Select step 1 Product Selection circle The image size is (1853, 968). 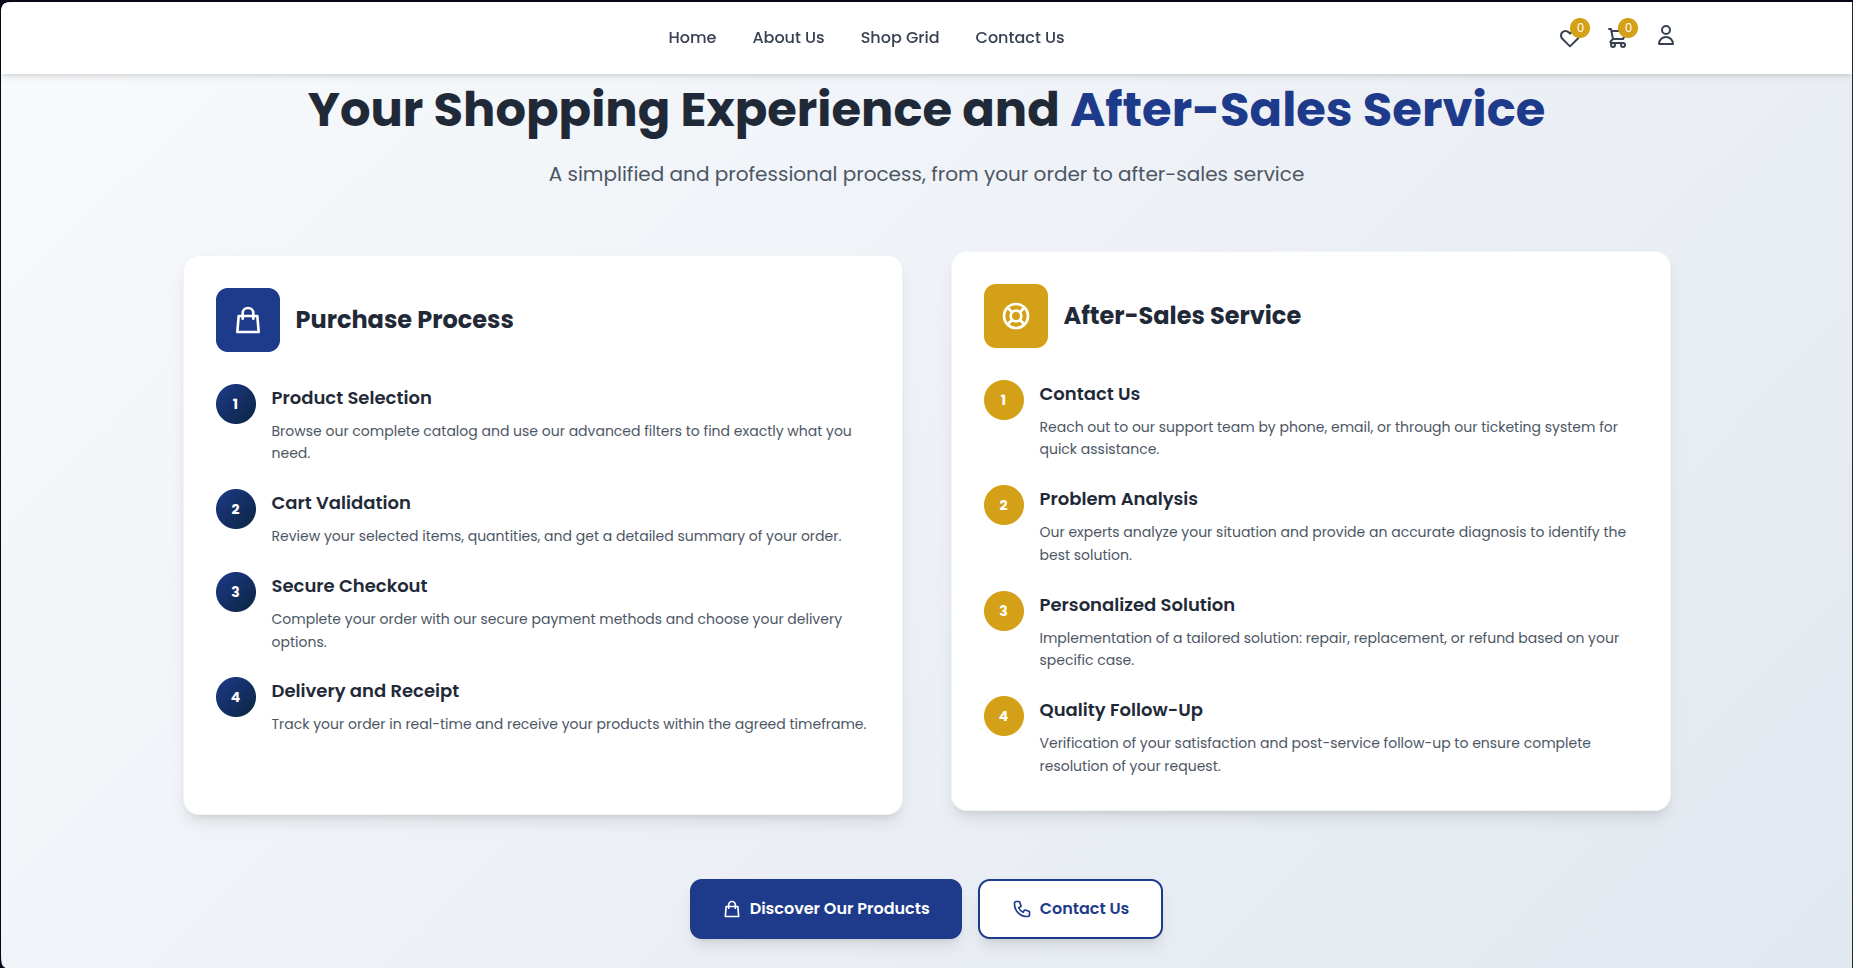tap(235, 404)
